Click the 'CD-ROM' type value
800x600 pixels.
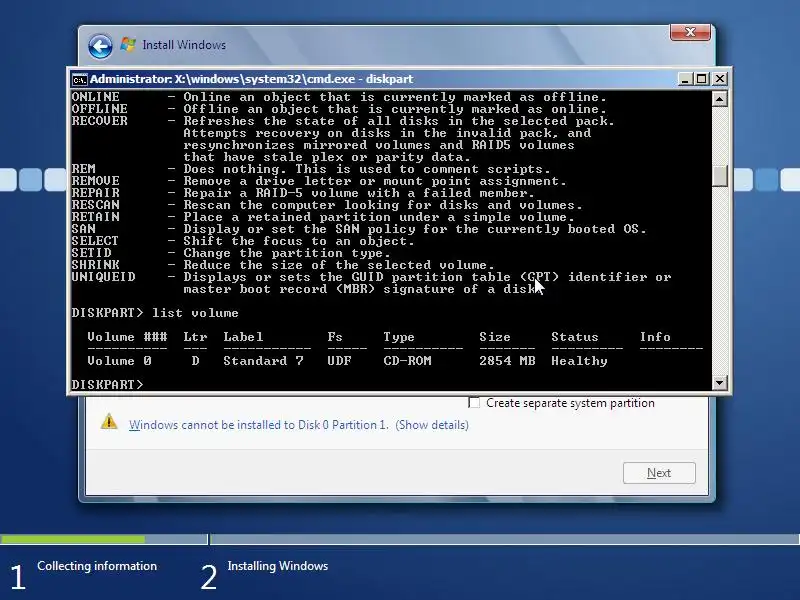point(407,361)
